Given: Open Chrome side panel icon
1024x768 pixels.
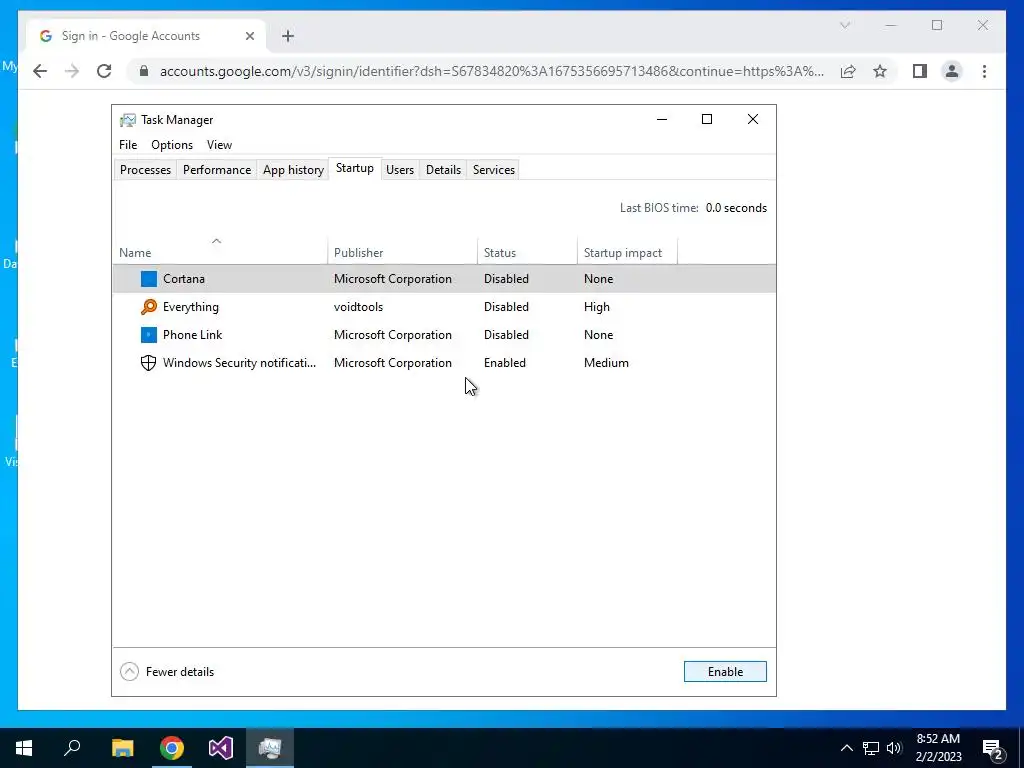Looking at the screenshot, I should [x=920, y=71].
